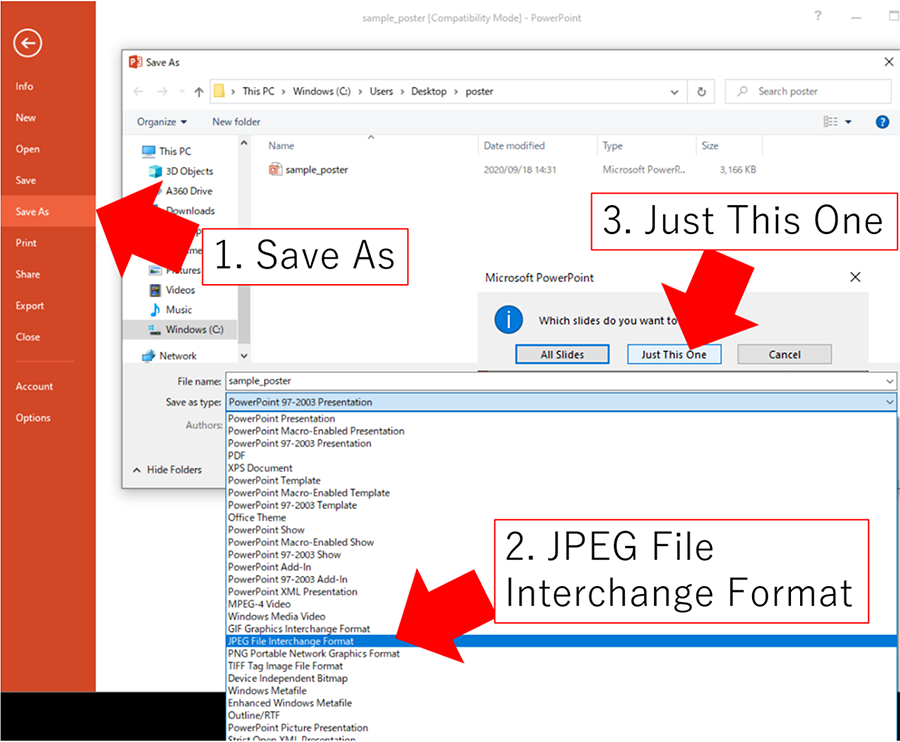Choose PNG Portable Network Graphics Format
This screenshot has width=900, height=742.
pos(313,654)
